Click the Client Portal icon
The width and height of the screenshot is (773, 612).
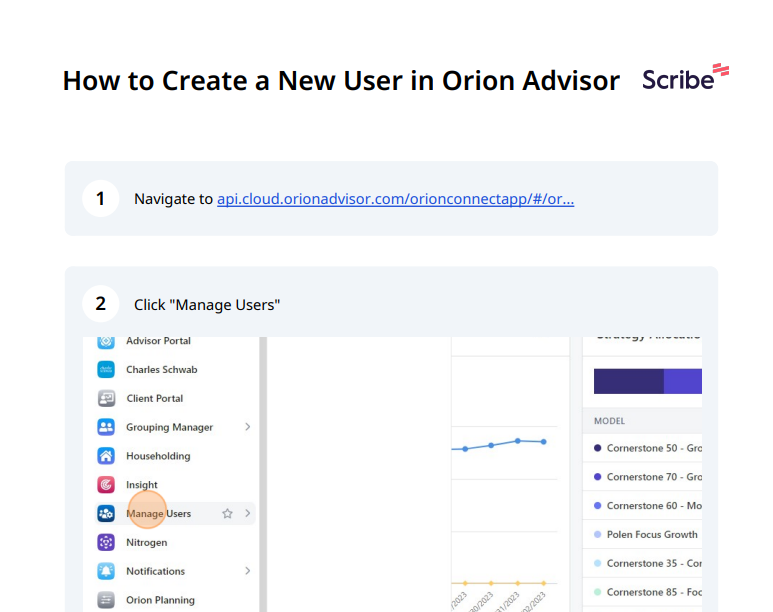click(x=106, y=398)
